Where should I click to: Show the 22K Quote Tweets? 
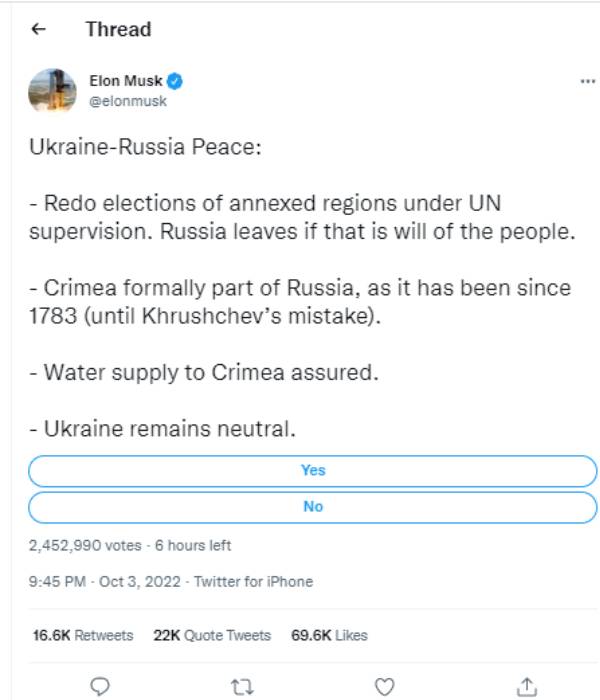[212, 635]
